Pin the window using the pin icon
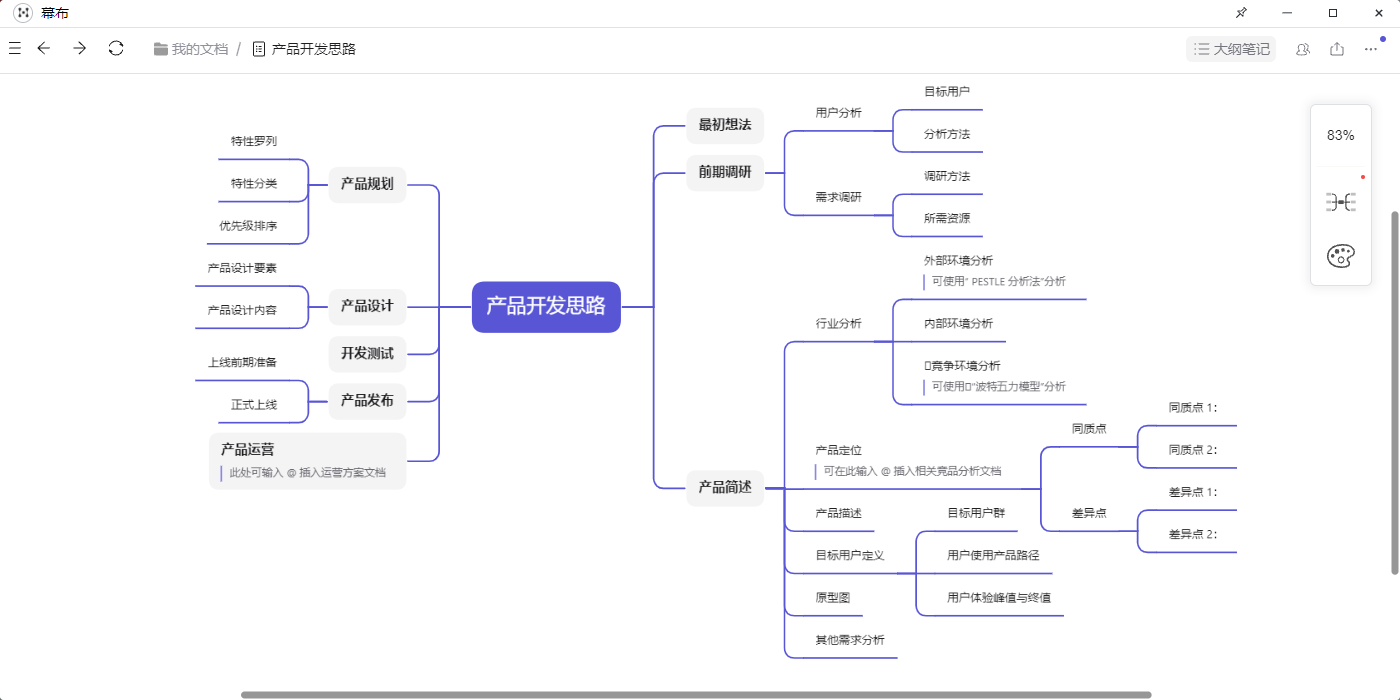The image size is (1400, 700). [x=1241, y=13]
